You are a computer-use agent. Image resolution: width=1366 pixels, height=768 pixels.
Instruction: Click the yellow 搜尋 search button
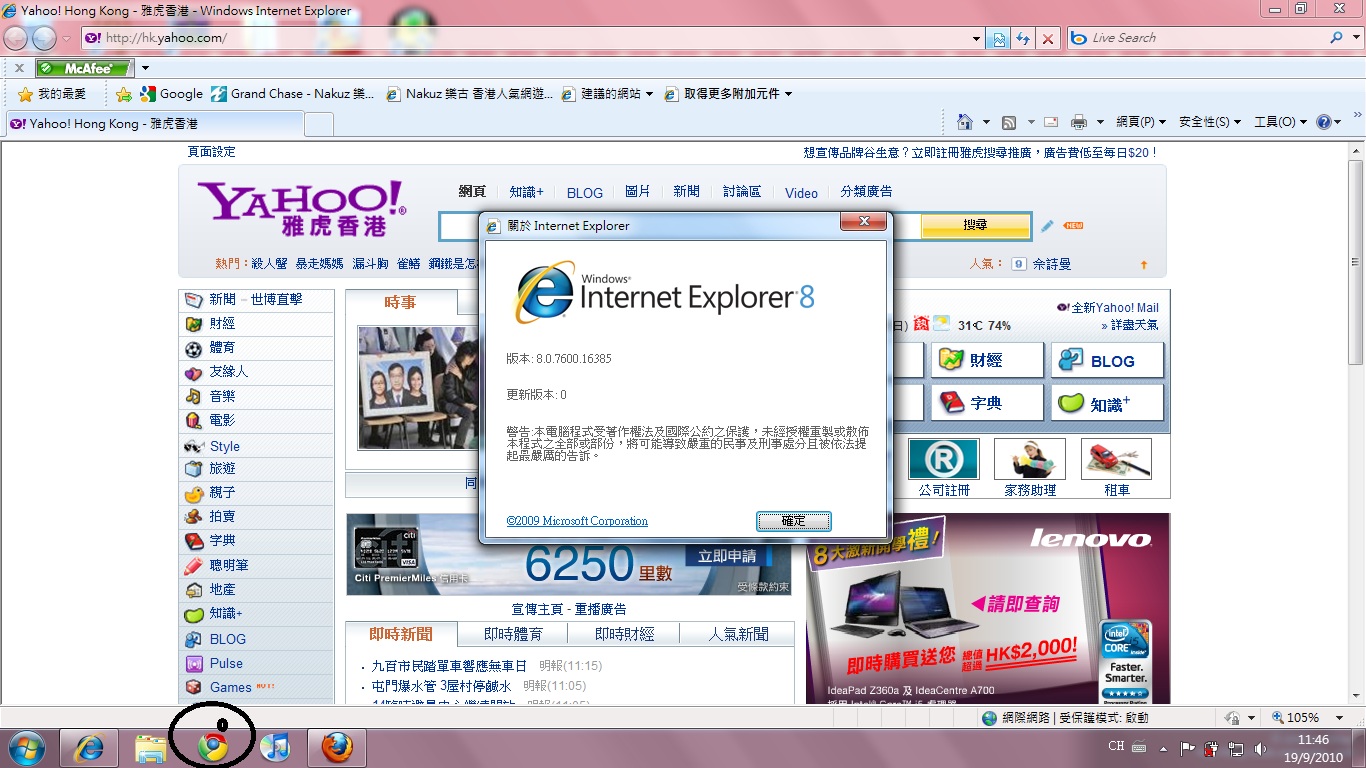[975, 225]
